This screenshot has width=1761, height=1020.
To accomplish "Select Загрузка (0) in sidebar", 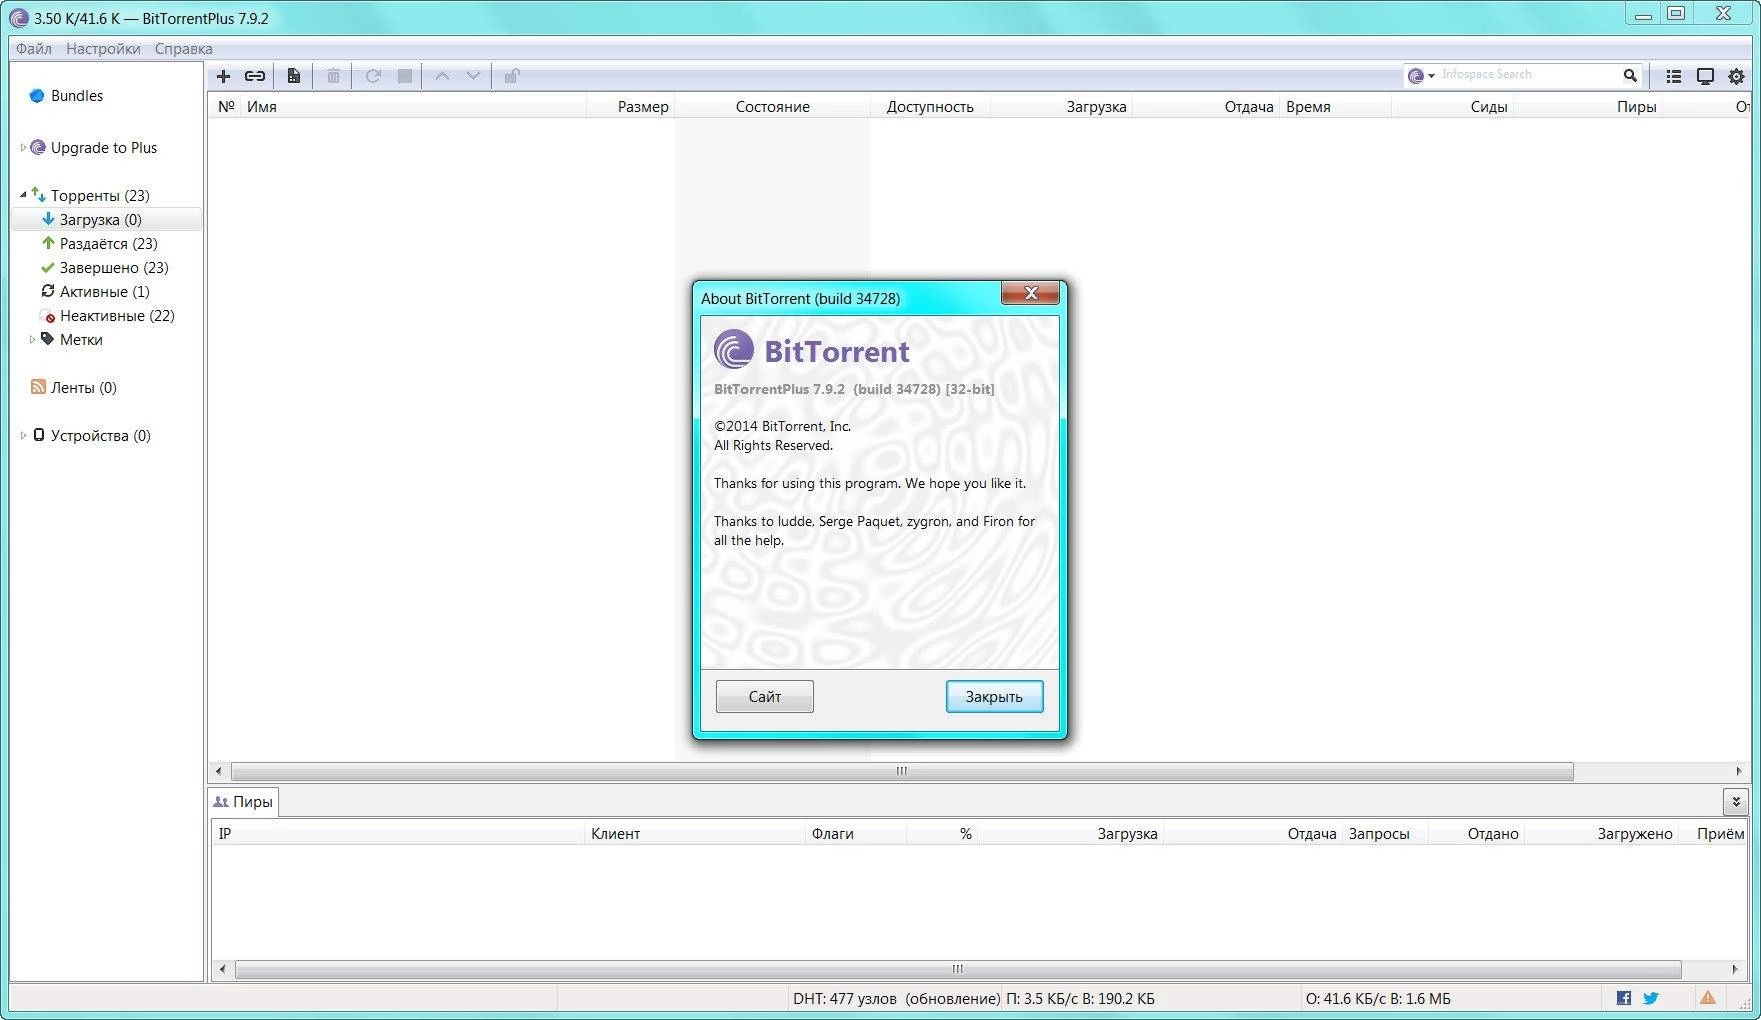I will point(105,220).
